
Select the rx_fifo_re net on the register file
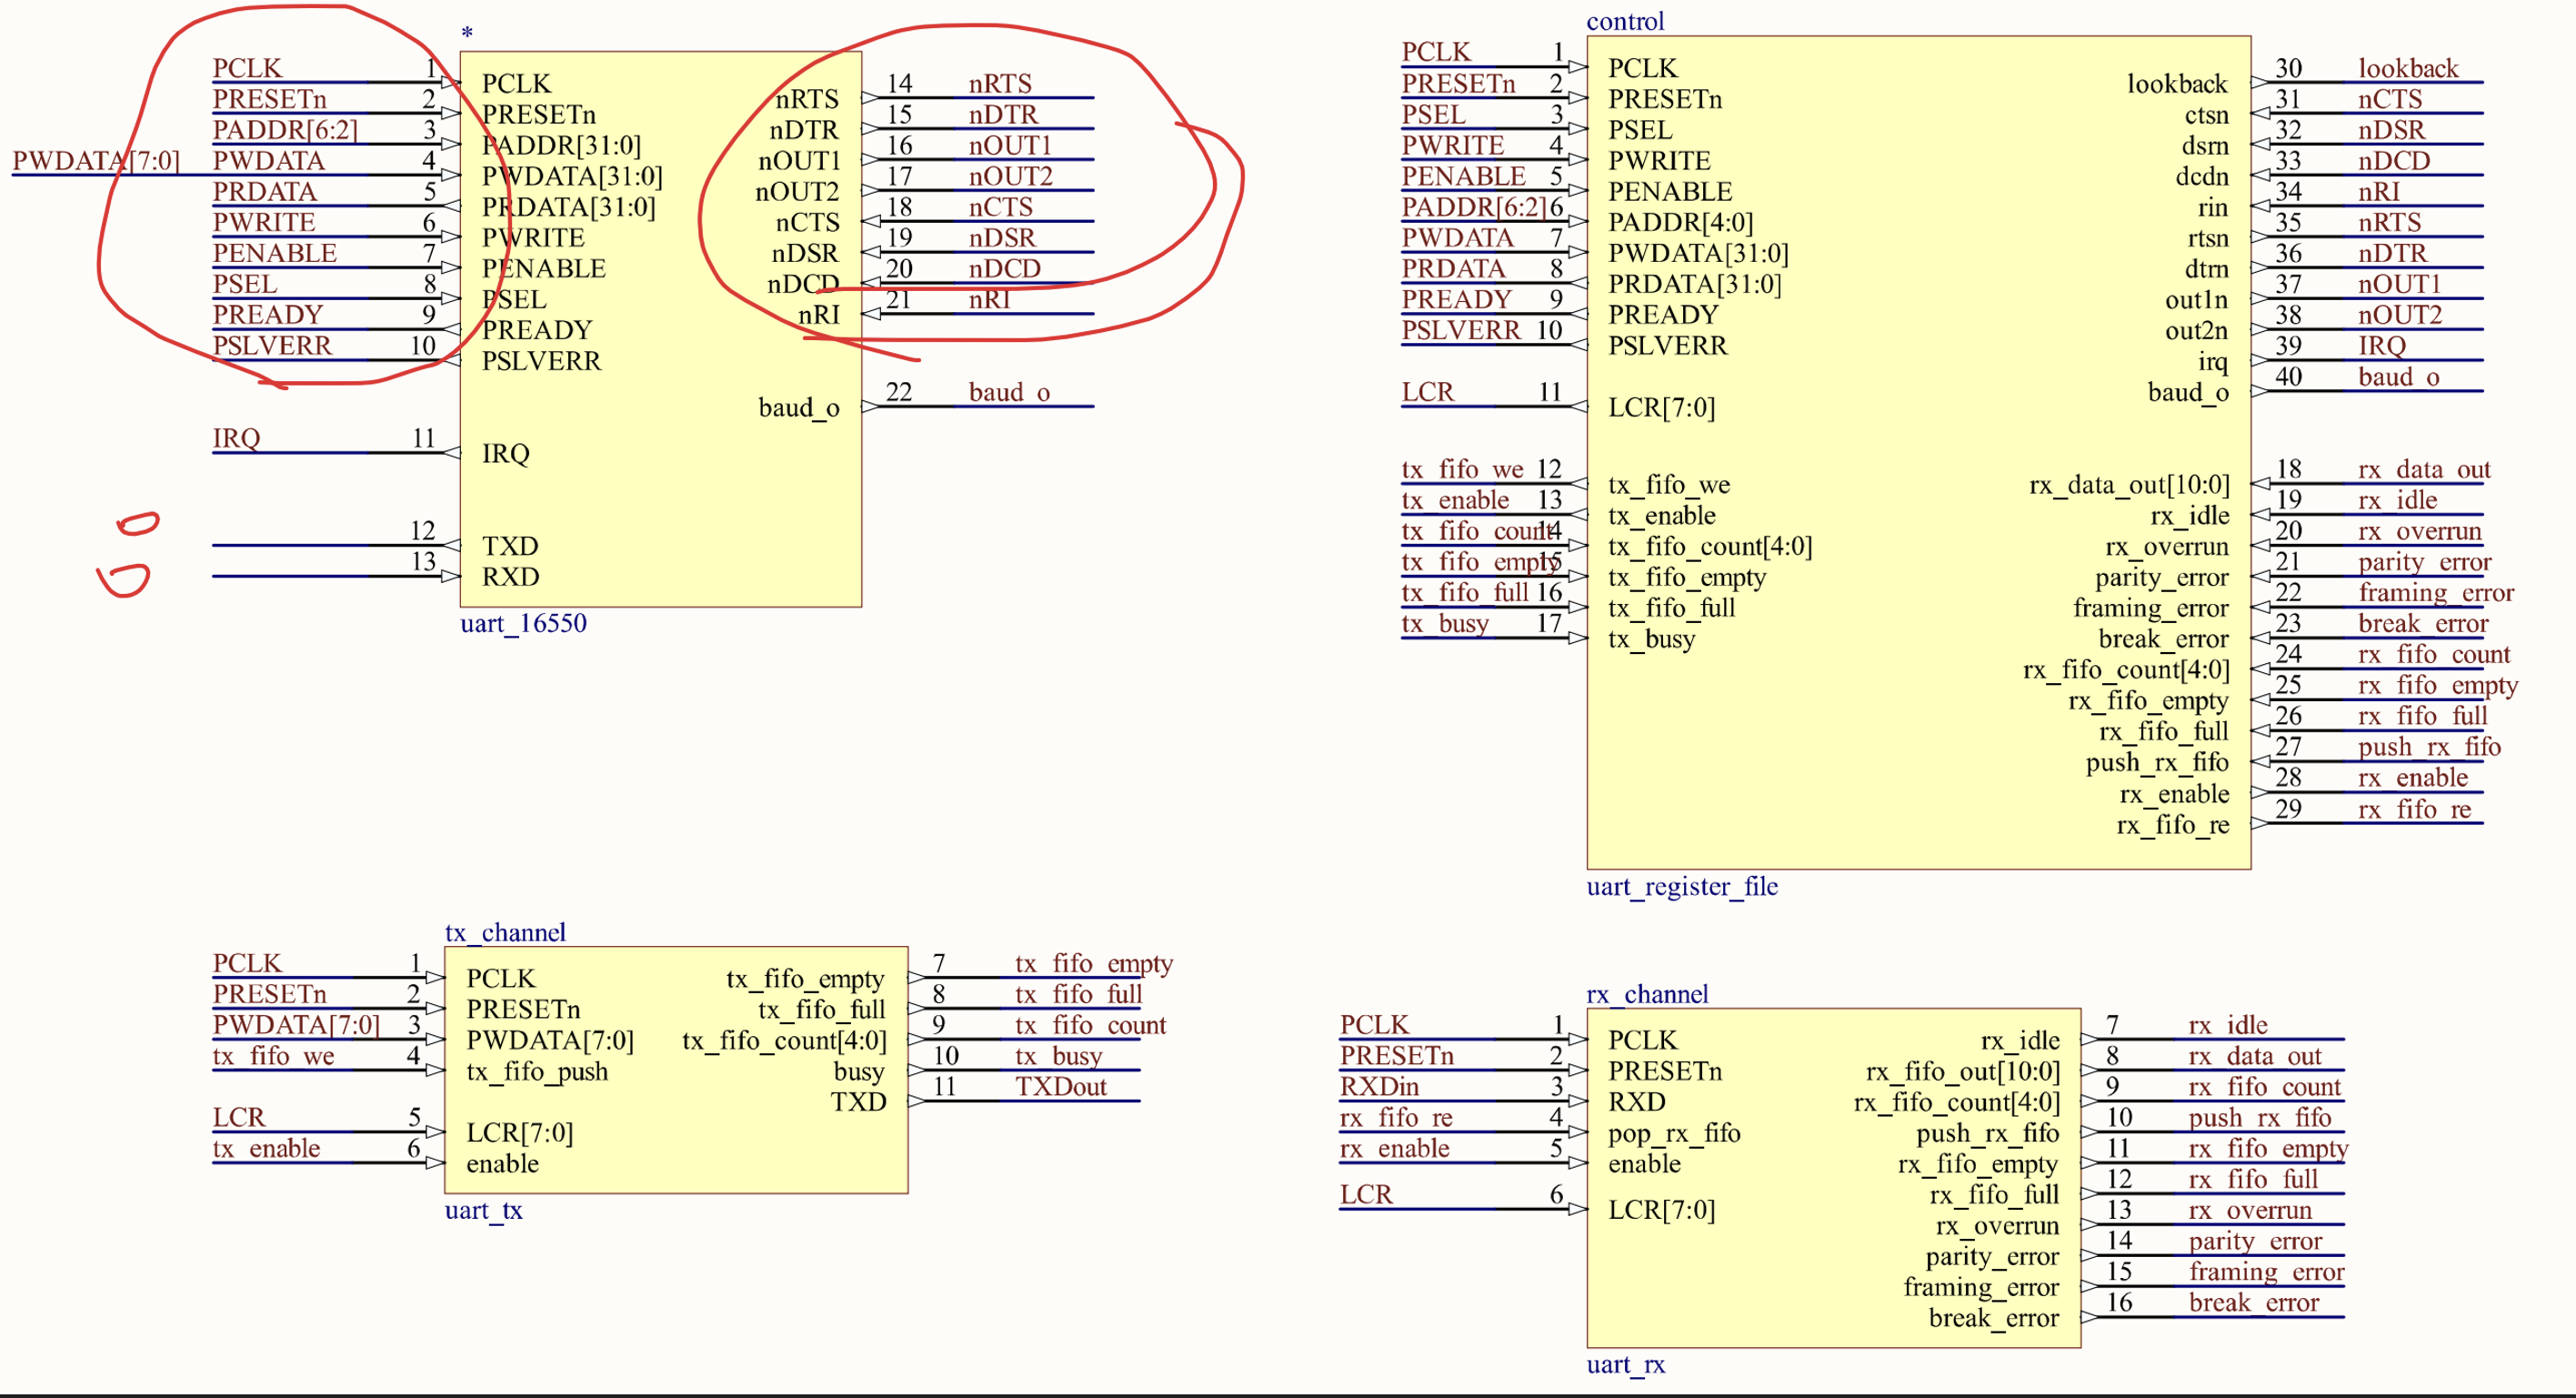[x=2413, y=809]
